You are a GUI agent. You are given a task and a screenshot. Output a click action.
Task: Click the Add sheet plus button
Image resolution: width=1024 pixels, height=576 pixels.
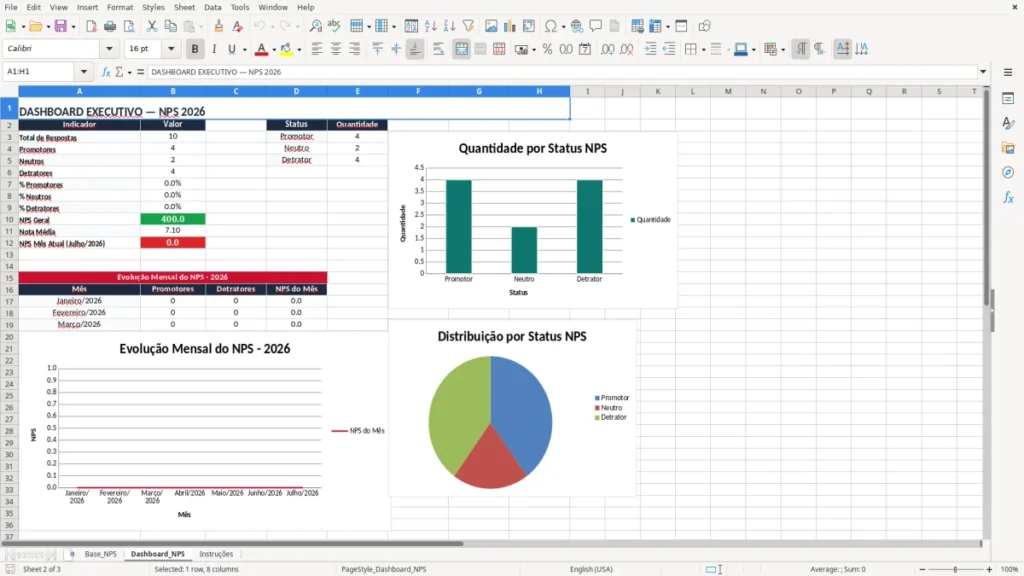click(x=72, y=554)
